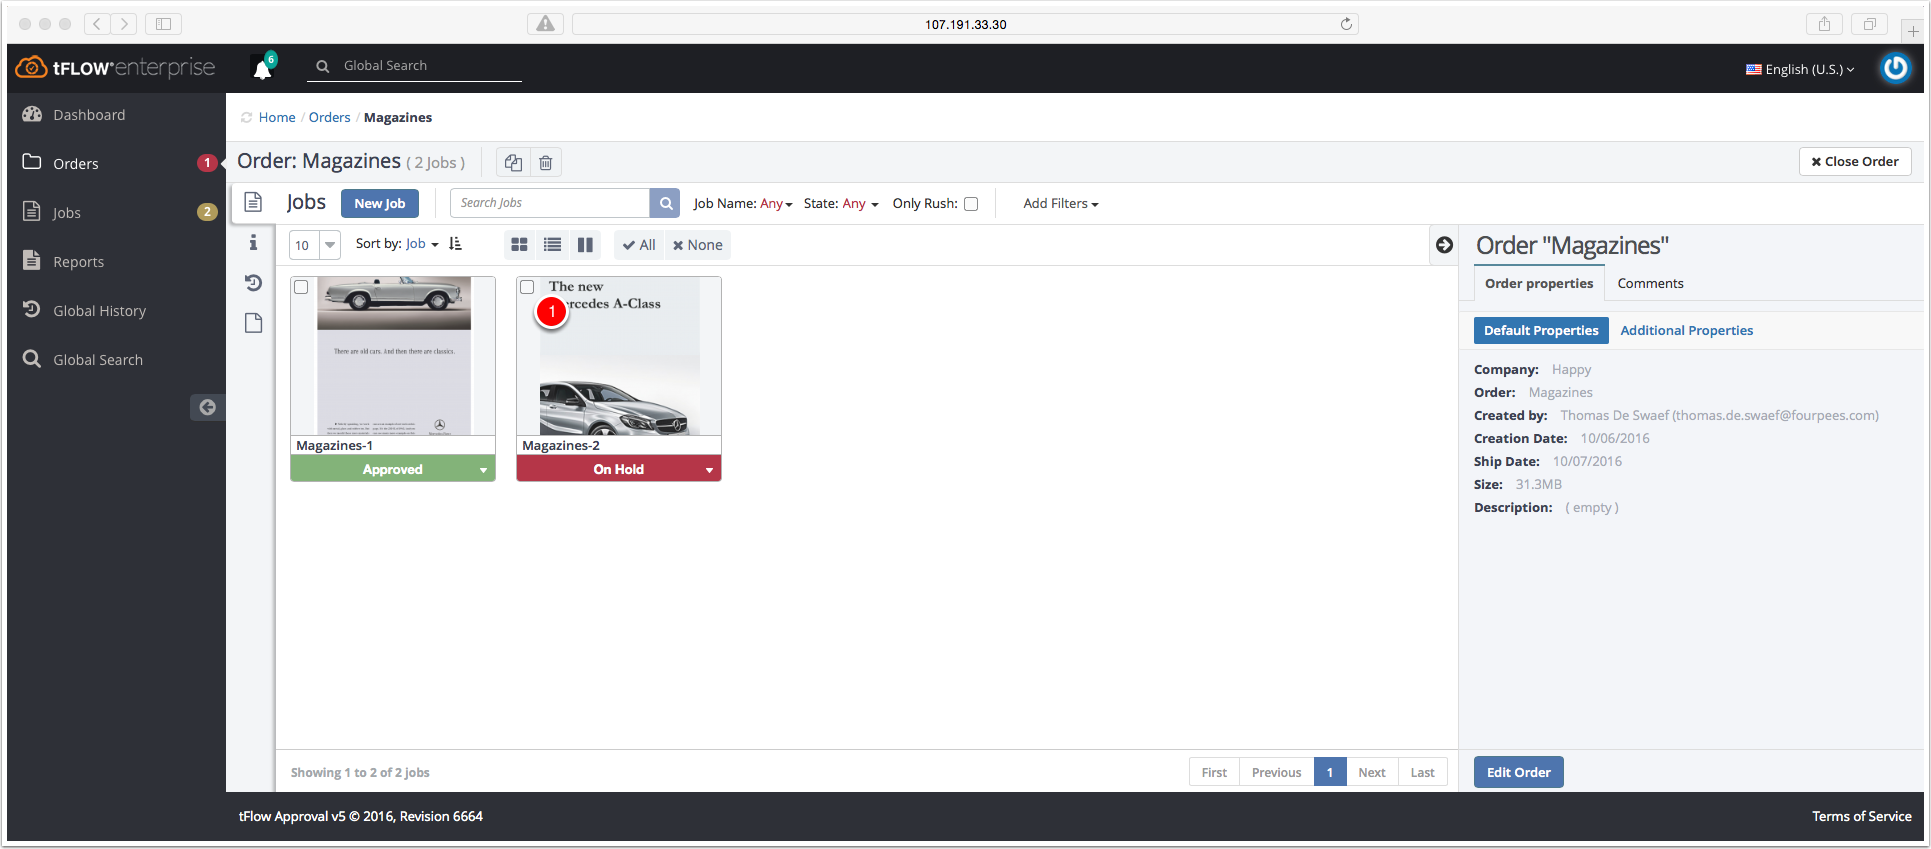Expand the Add Filters dropdown

coord(1061,203)
